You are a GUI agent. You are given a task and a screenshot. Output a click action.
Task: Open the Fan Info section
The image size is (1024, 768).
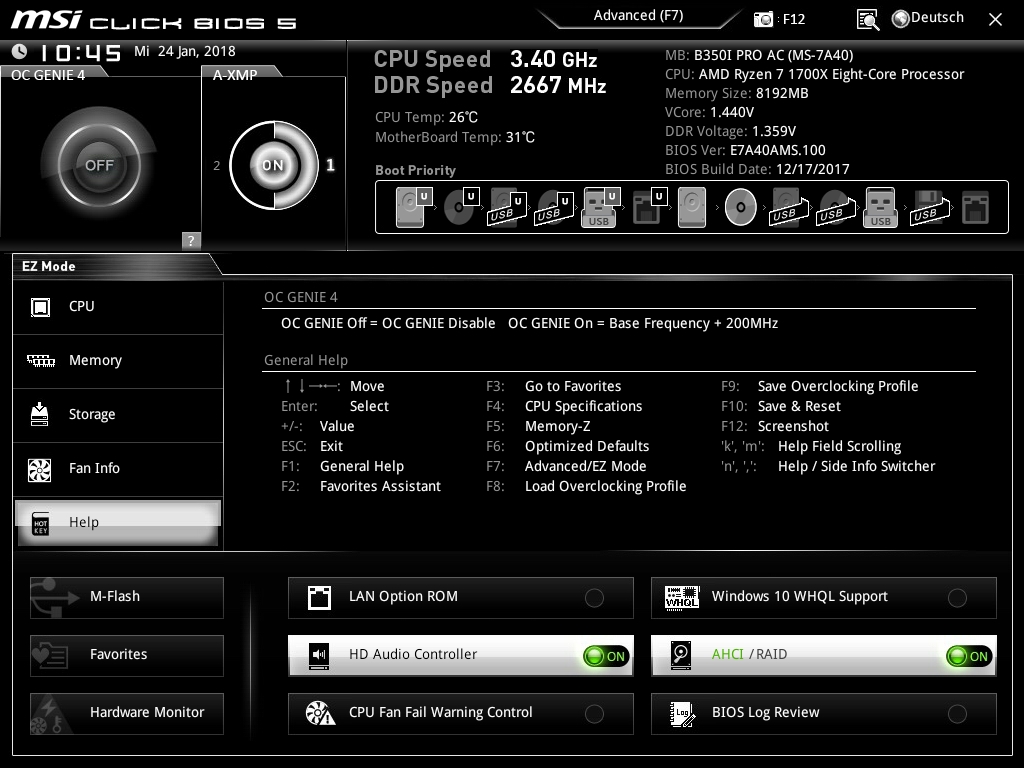click(x=118, y=469)
